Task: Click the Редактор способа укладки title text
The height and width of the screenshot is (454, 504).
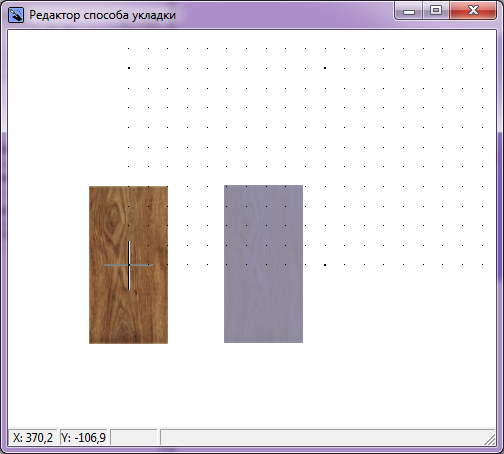Action: point(102,15)
